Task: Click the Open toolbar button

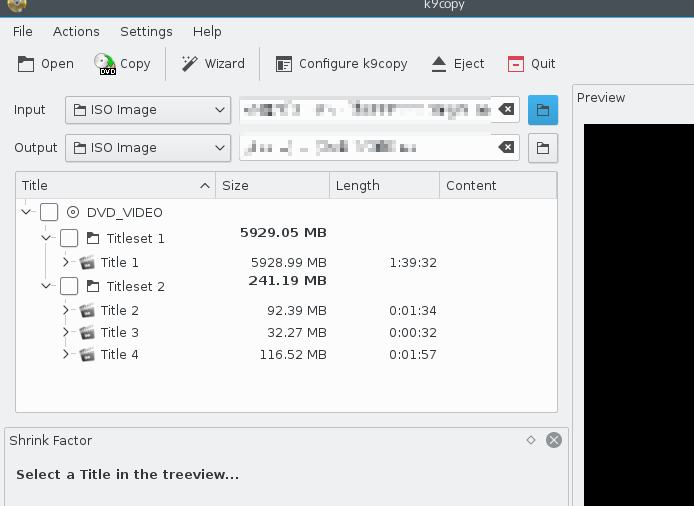Action: pyautogui.click(x=46, y=64)
